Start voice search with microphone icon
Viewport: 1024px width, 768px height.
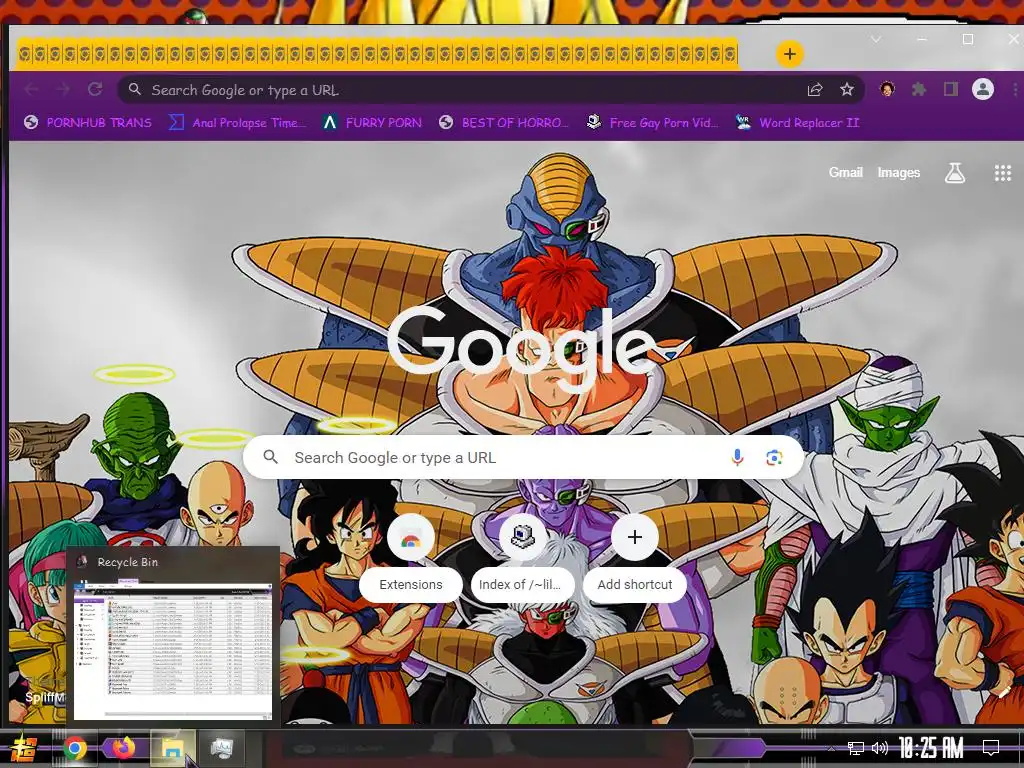tap(737, 457)
